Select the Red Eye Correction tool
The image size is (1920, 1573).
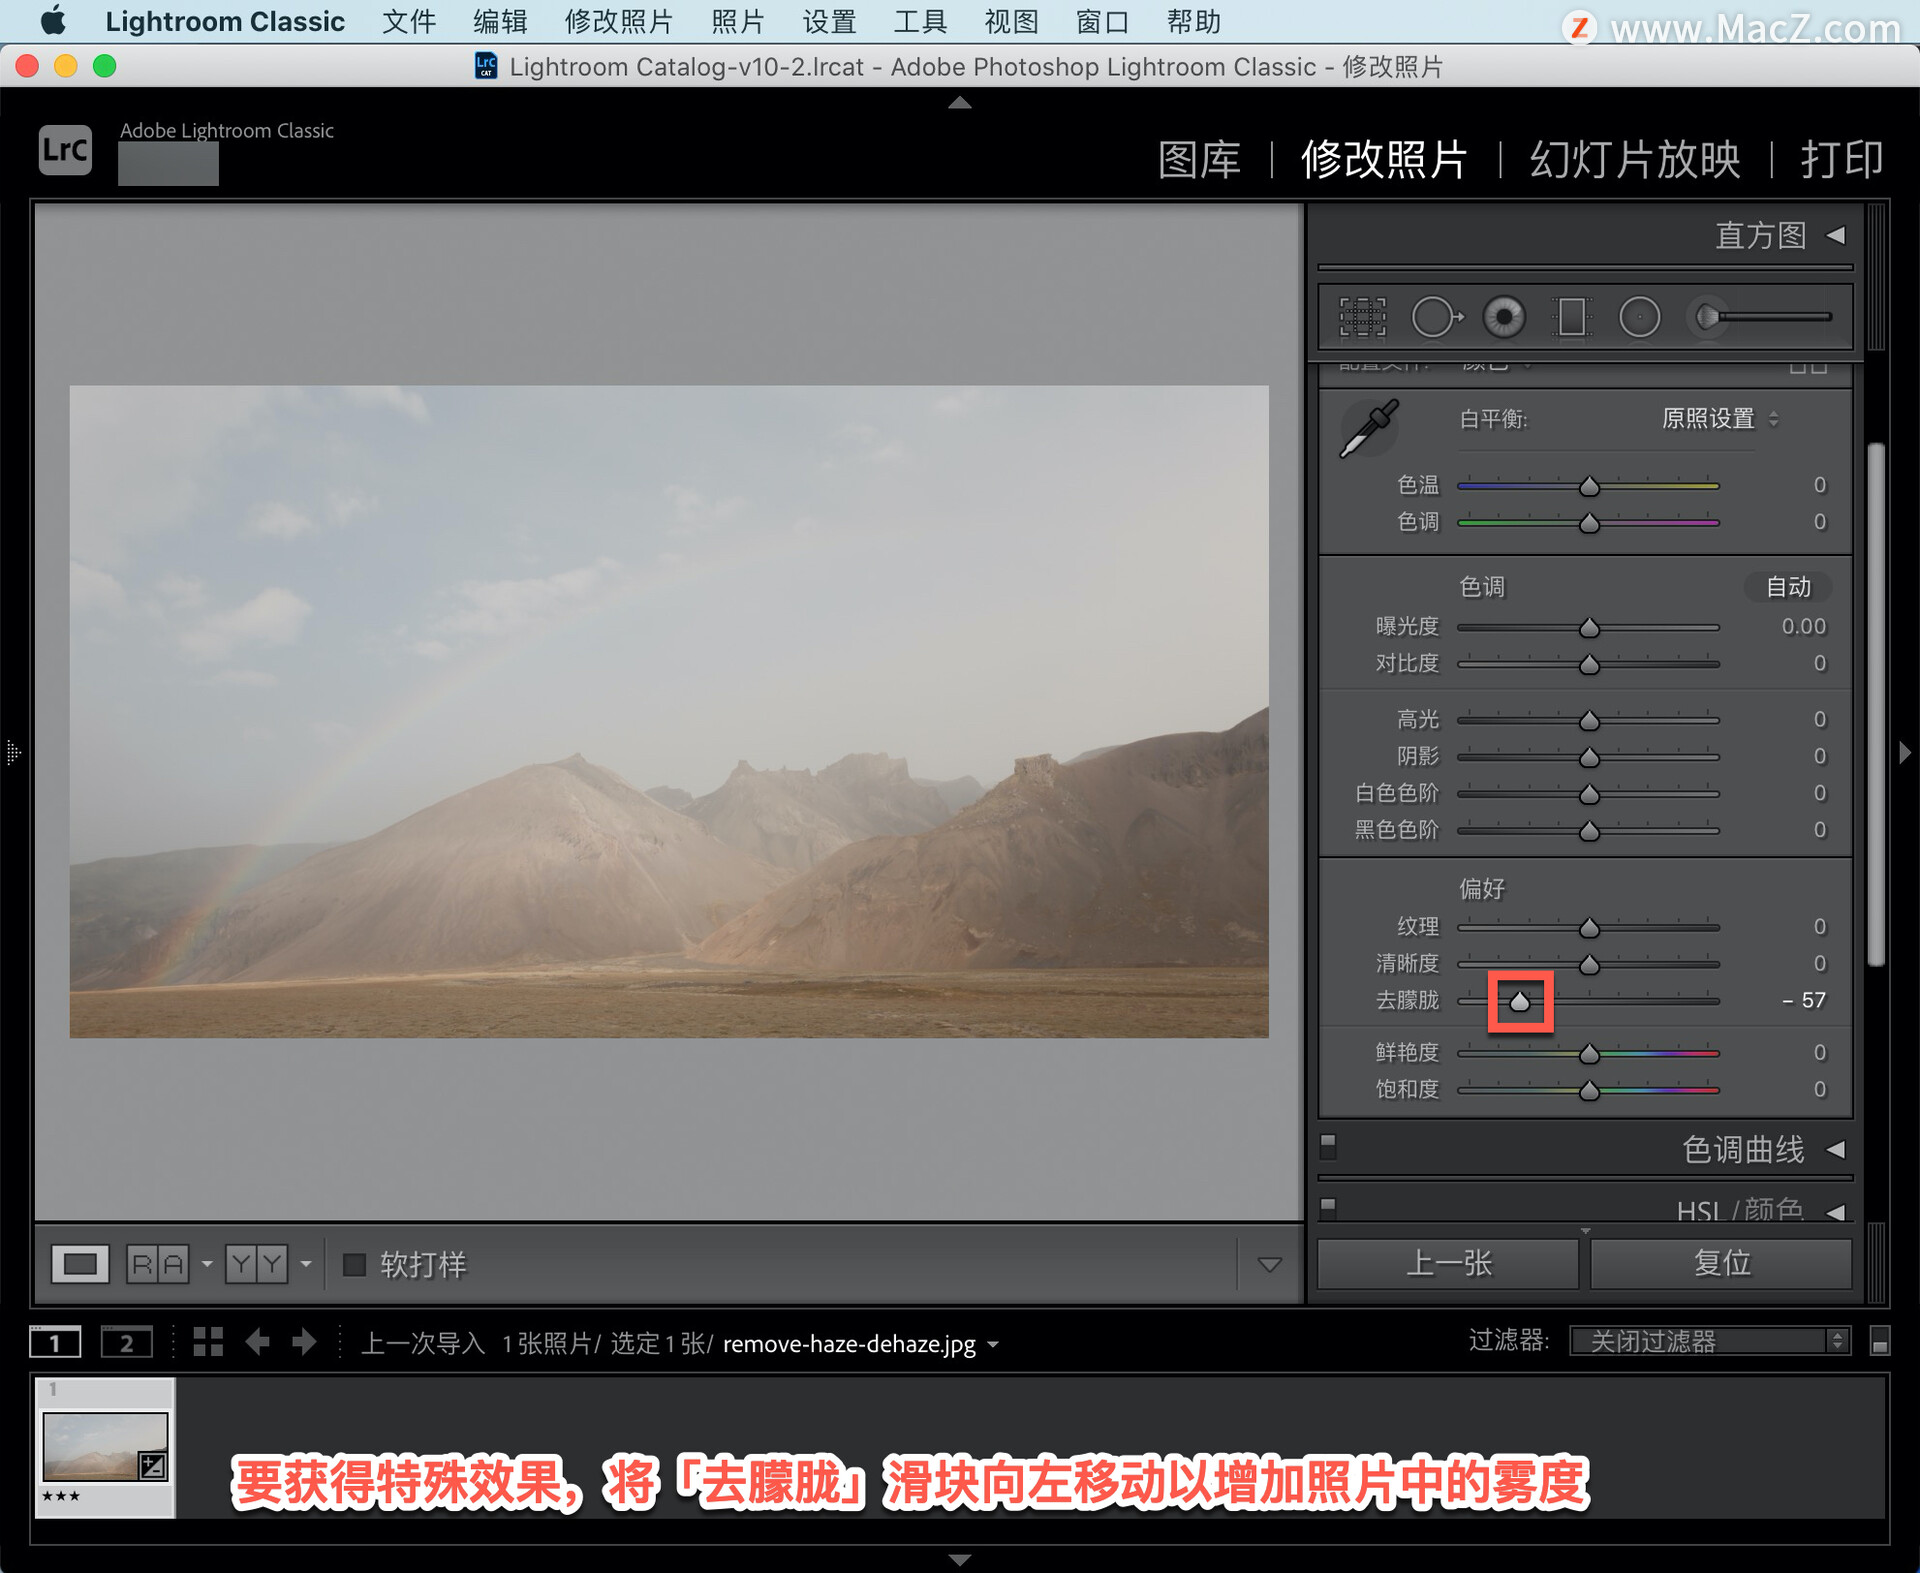click(1504, 317)
